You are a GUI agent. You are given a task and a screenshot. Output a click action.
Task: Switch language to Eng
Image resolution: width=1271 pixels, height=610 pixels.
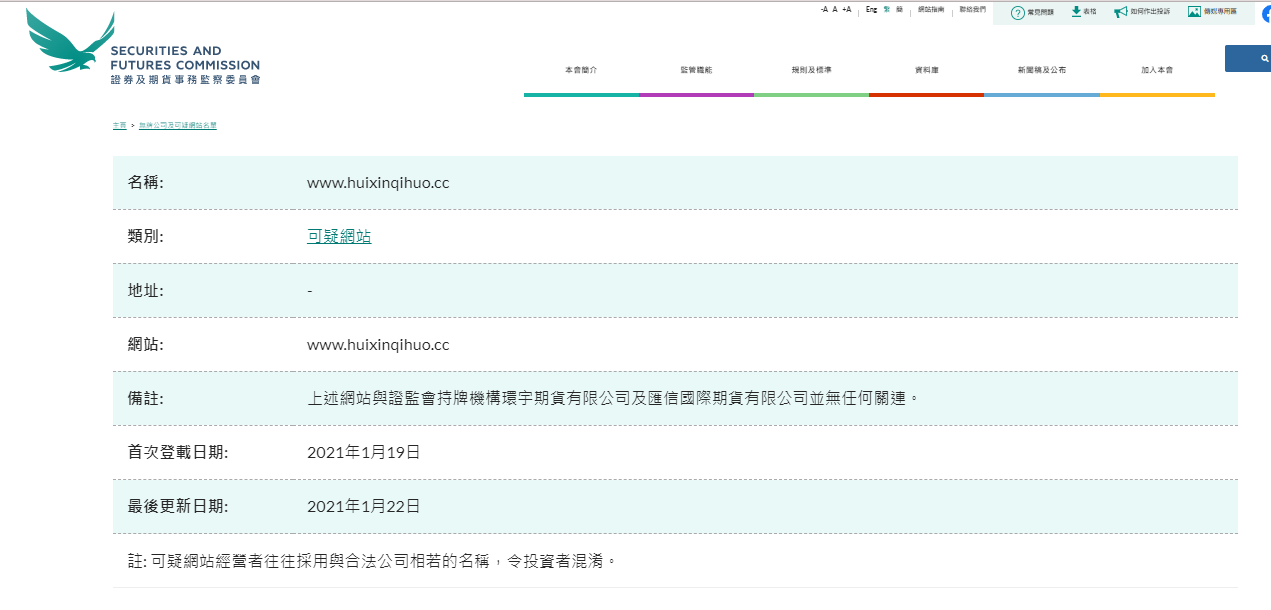pos(871,9)
